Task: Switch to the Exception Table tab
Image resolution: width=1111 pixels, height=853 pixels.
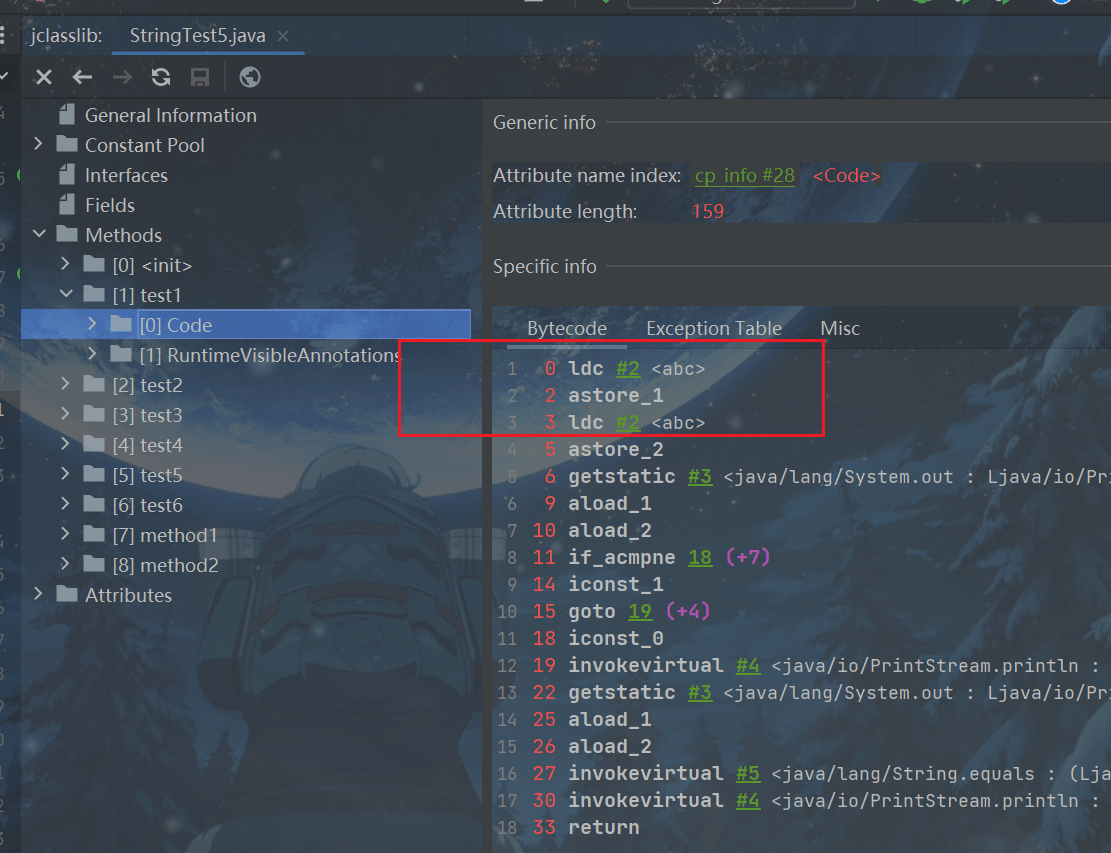Action: 713,328
